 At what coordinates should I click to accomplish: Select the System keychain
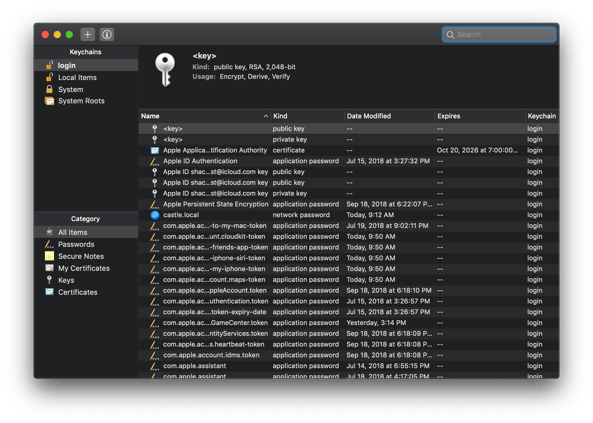coord(86,90)
